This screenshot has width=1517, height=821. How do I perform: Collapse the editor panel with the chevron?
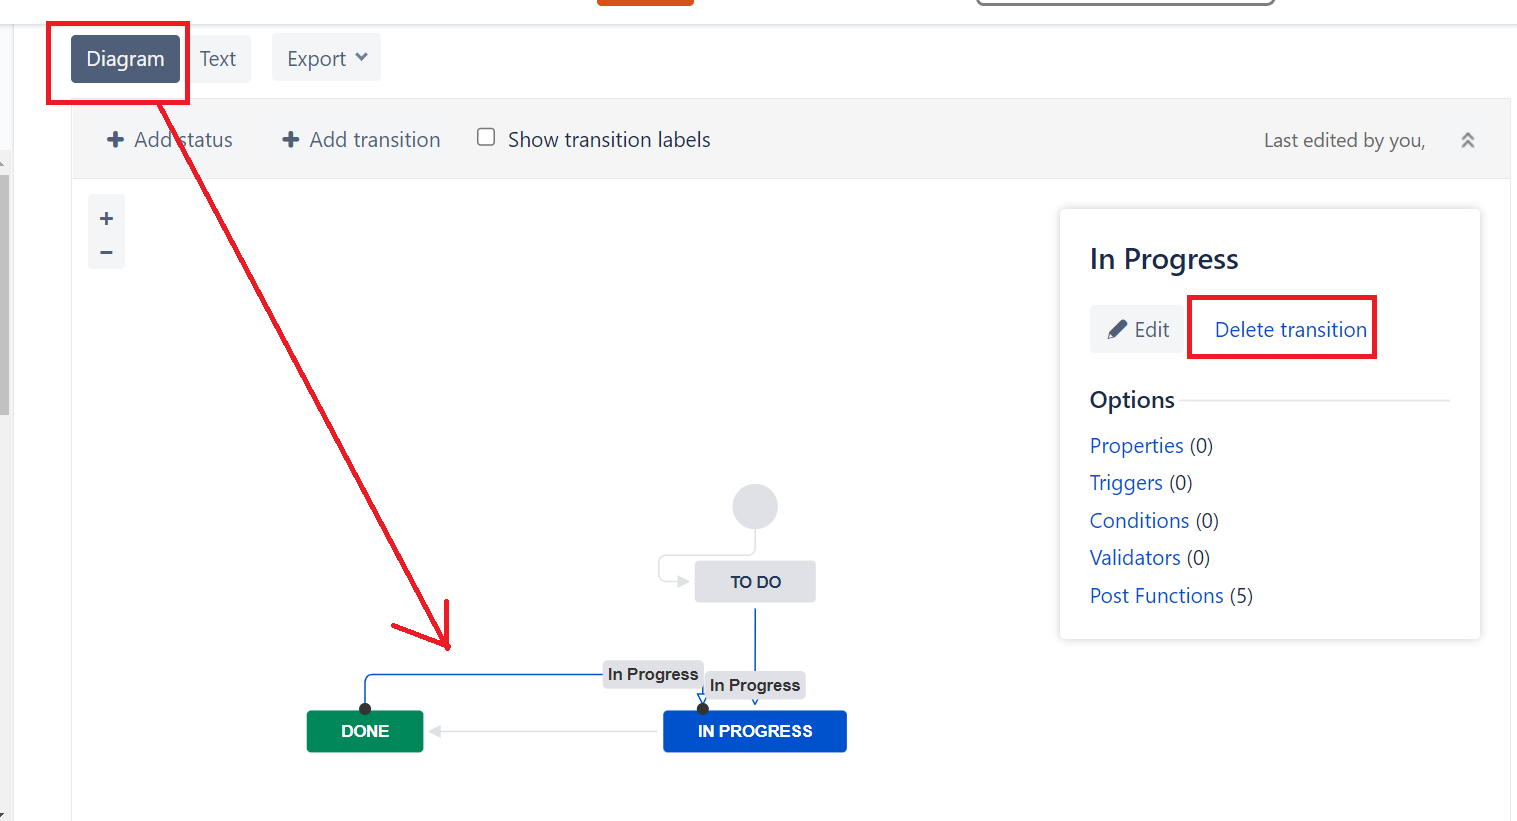pos(1467,140)
